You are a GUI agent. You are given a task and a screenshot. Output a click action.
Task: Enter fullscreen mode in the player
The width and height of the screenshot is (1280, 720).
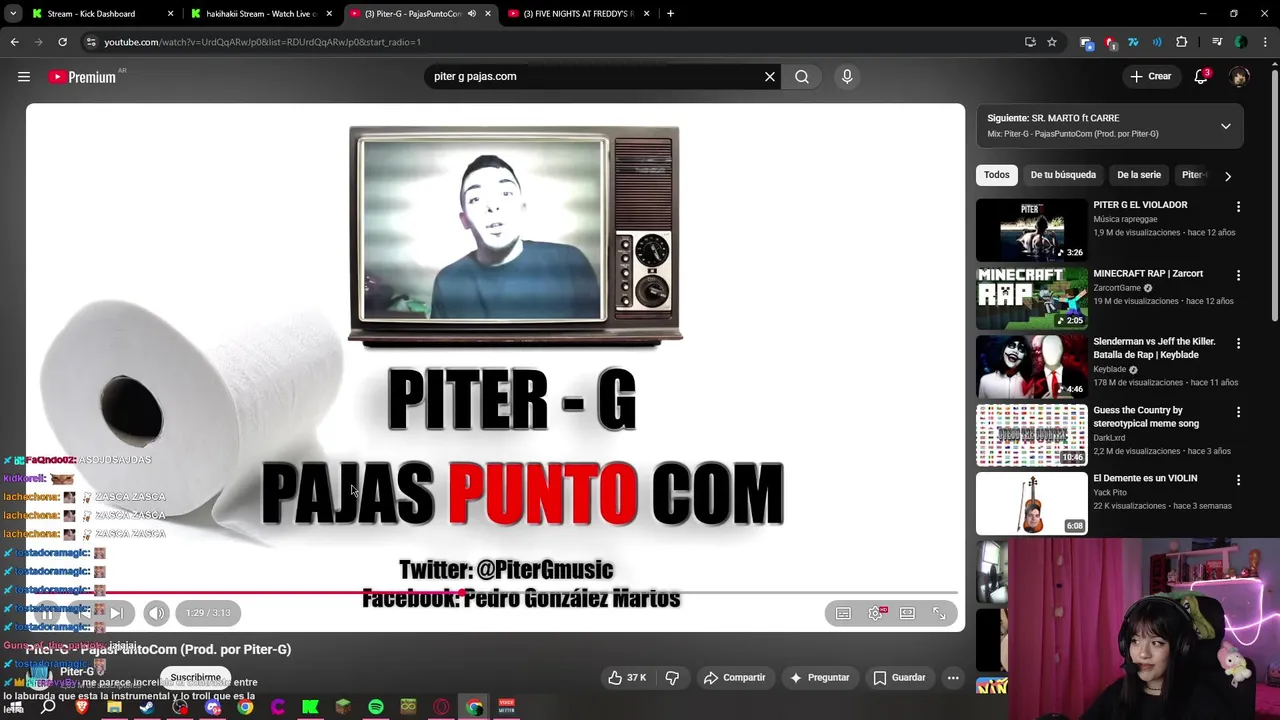939,613
